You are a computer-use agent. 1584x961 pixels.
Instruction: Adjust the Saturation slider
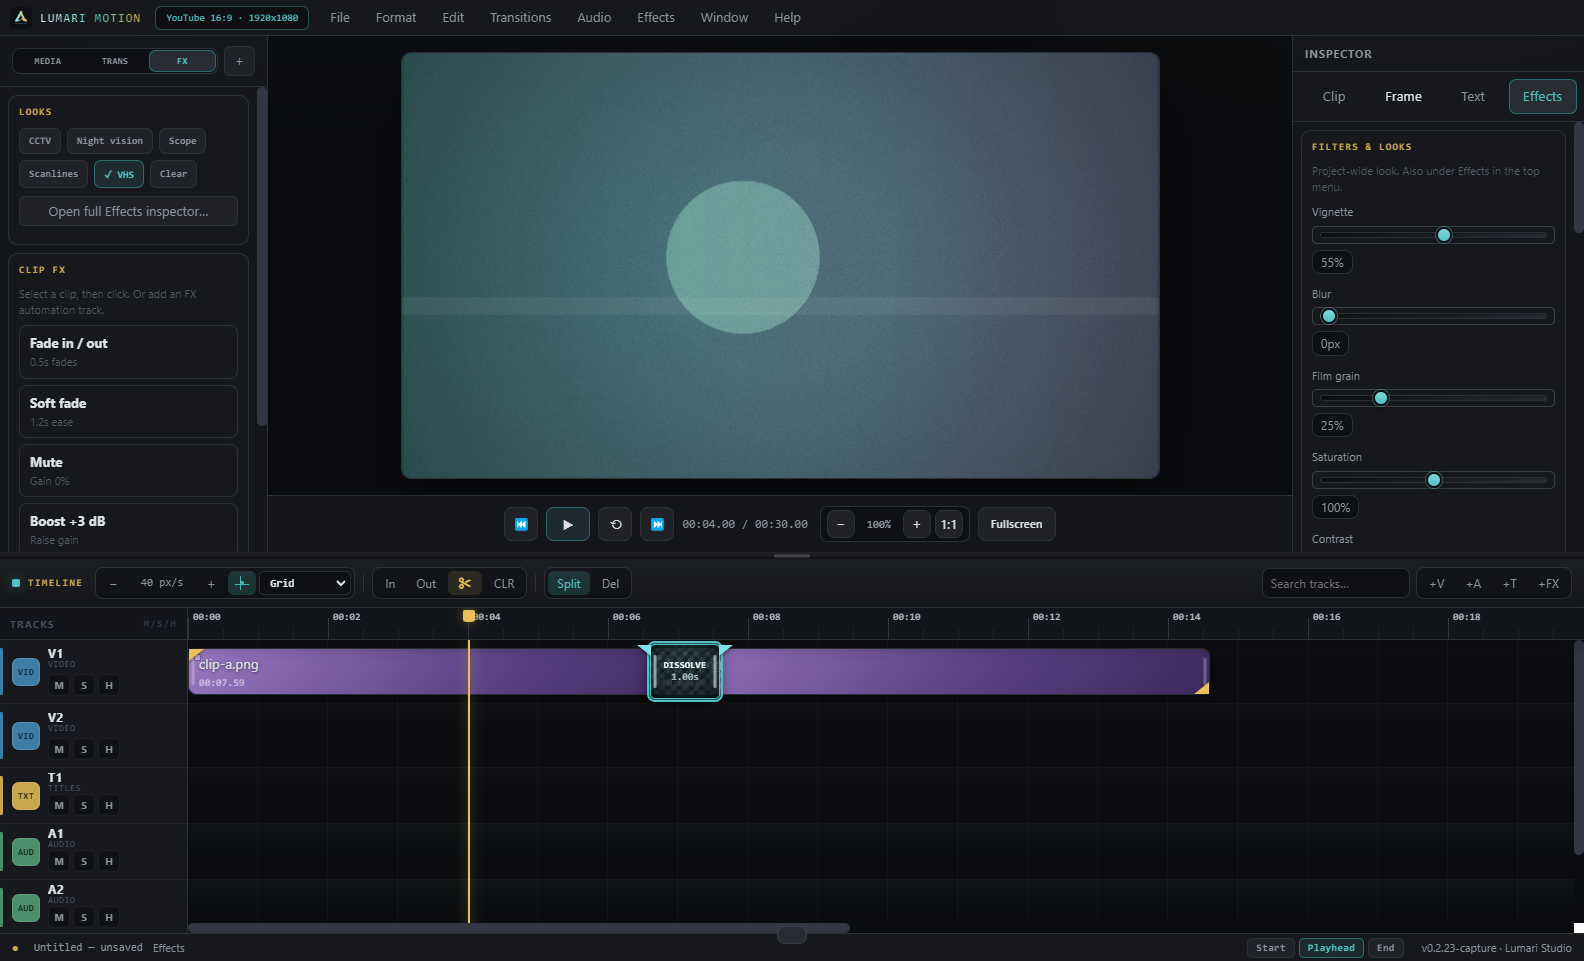pos(1433,480)
